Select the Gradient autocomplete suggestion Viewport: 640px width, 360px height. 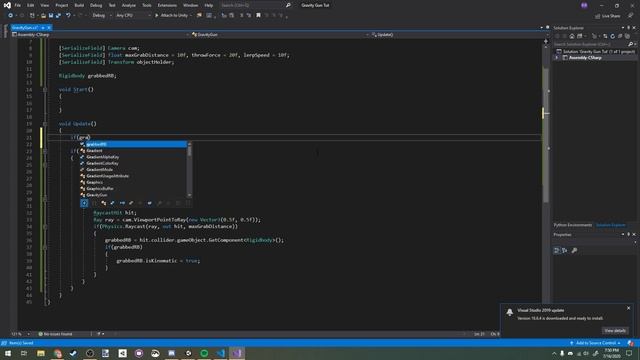(x=133, y=151)
